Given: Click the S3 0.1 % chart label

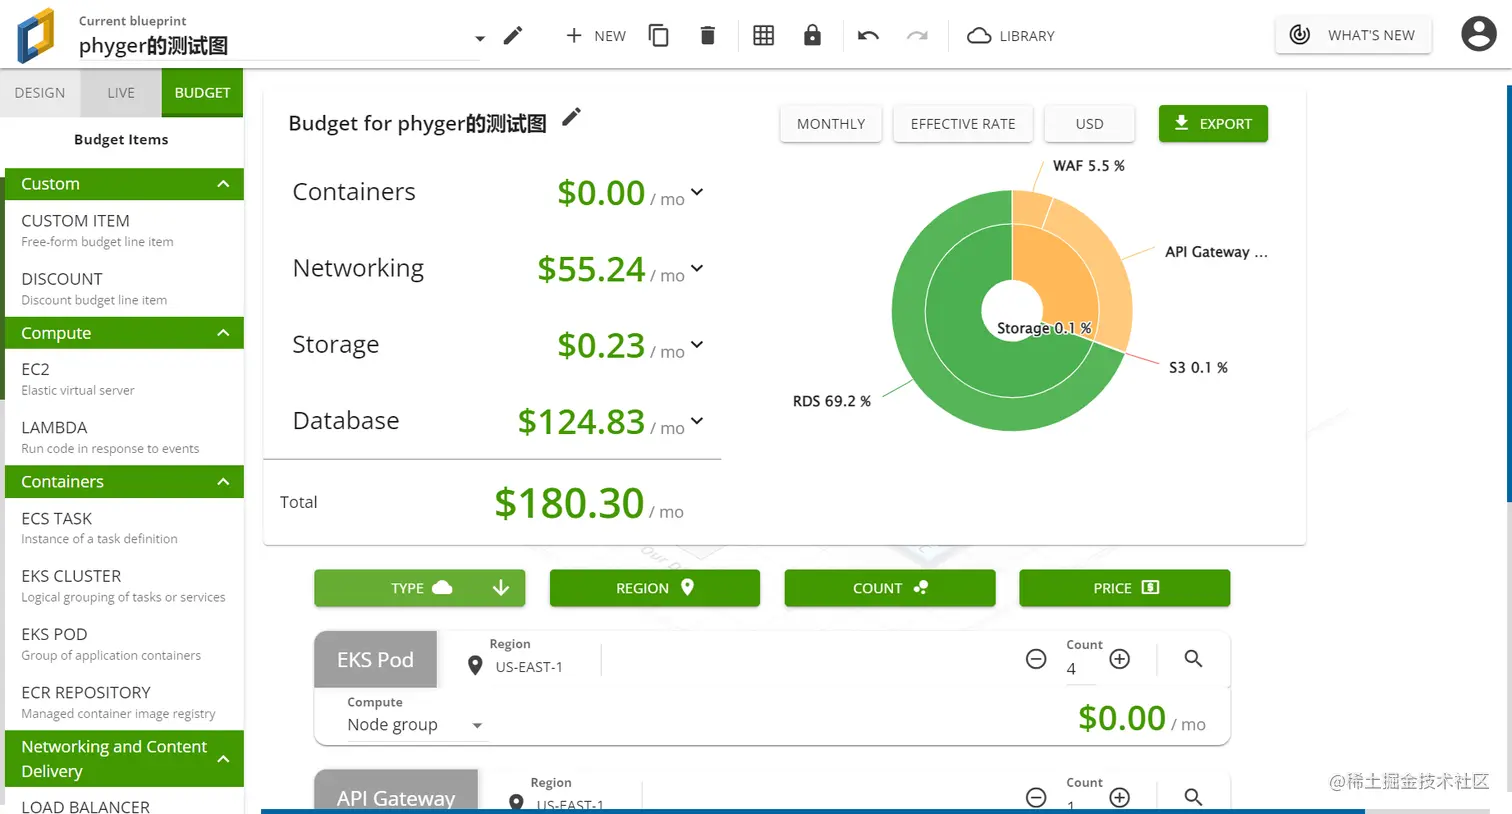Looking at the screenshot, I should tap(1198, 368).
